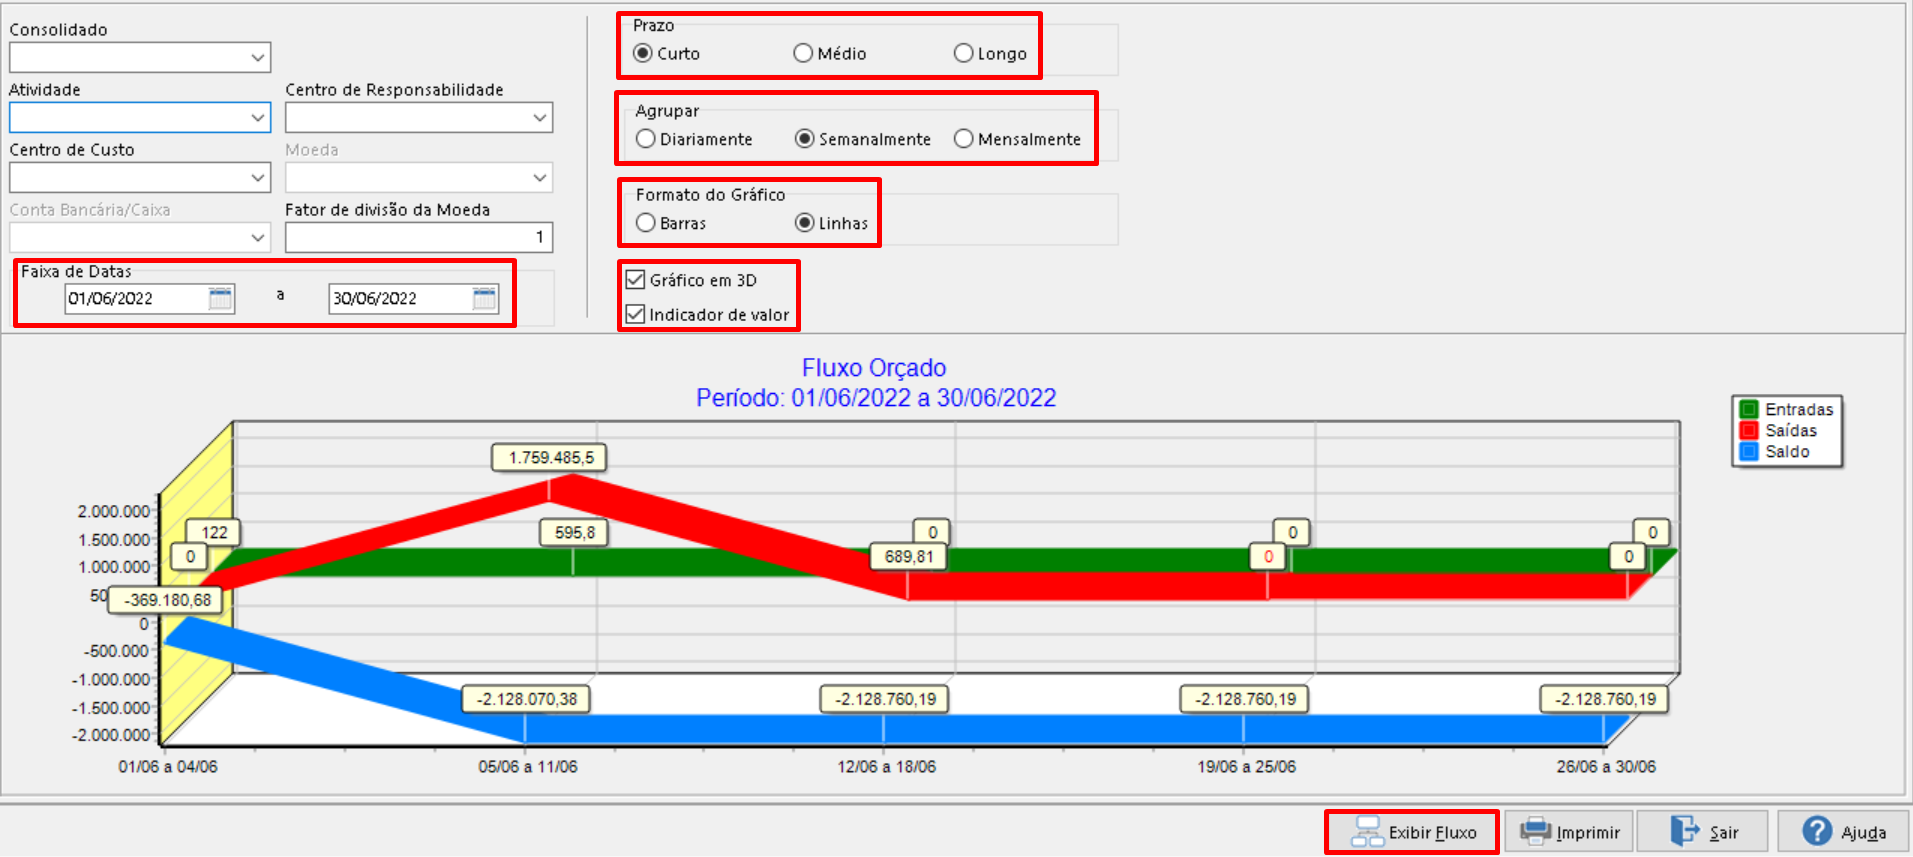Click the 595,8 value label
Viewport: 1913px width, 857px height.
(x=575, y=533)
